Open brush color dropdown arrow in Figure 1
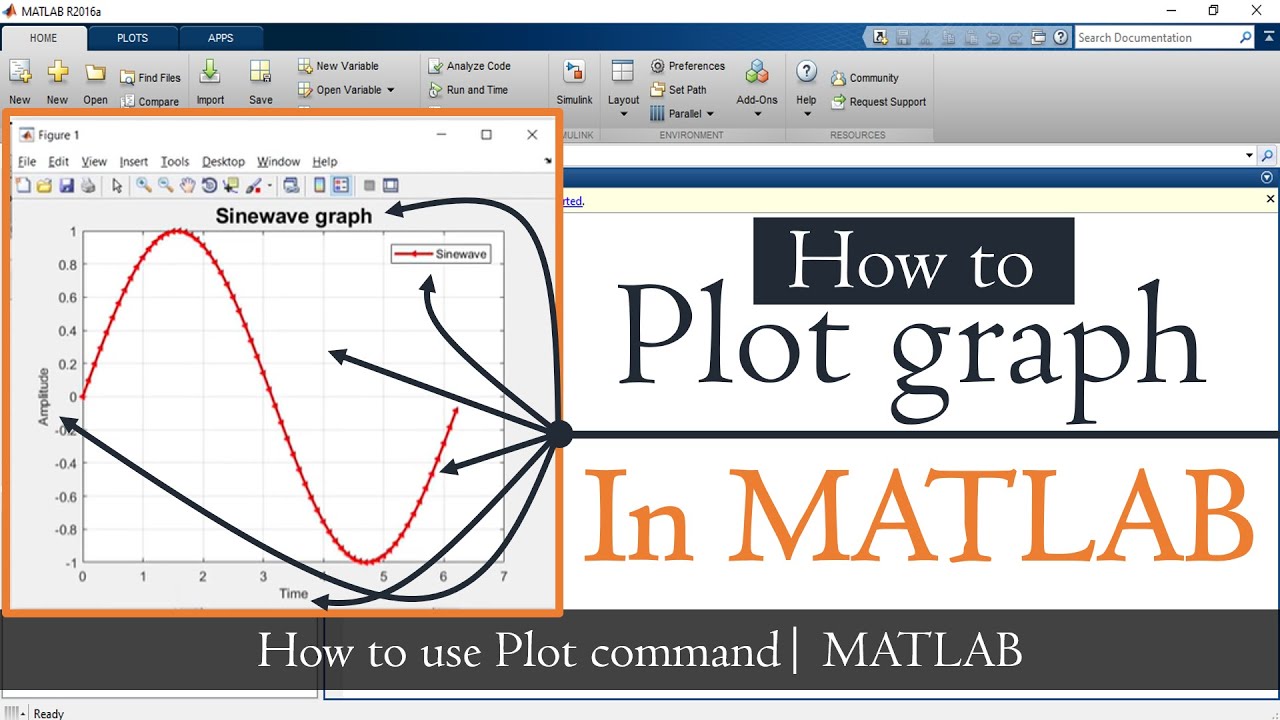1280x720 pixels. 270,186
